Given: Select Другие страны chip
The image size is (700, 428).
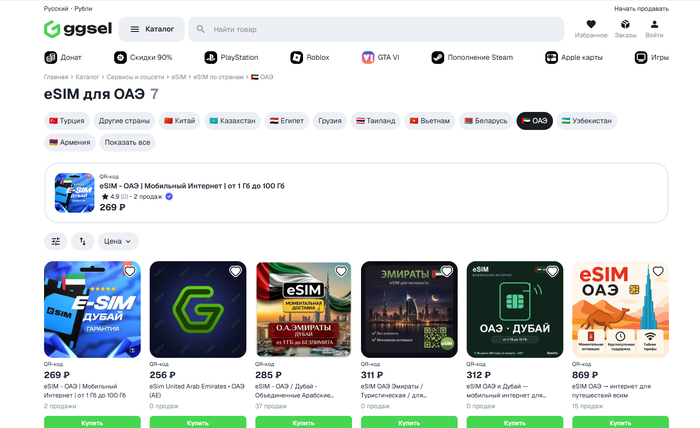Looking at the screenshot, I should point(124,121).
